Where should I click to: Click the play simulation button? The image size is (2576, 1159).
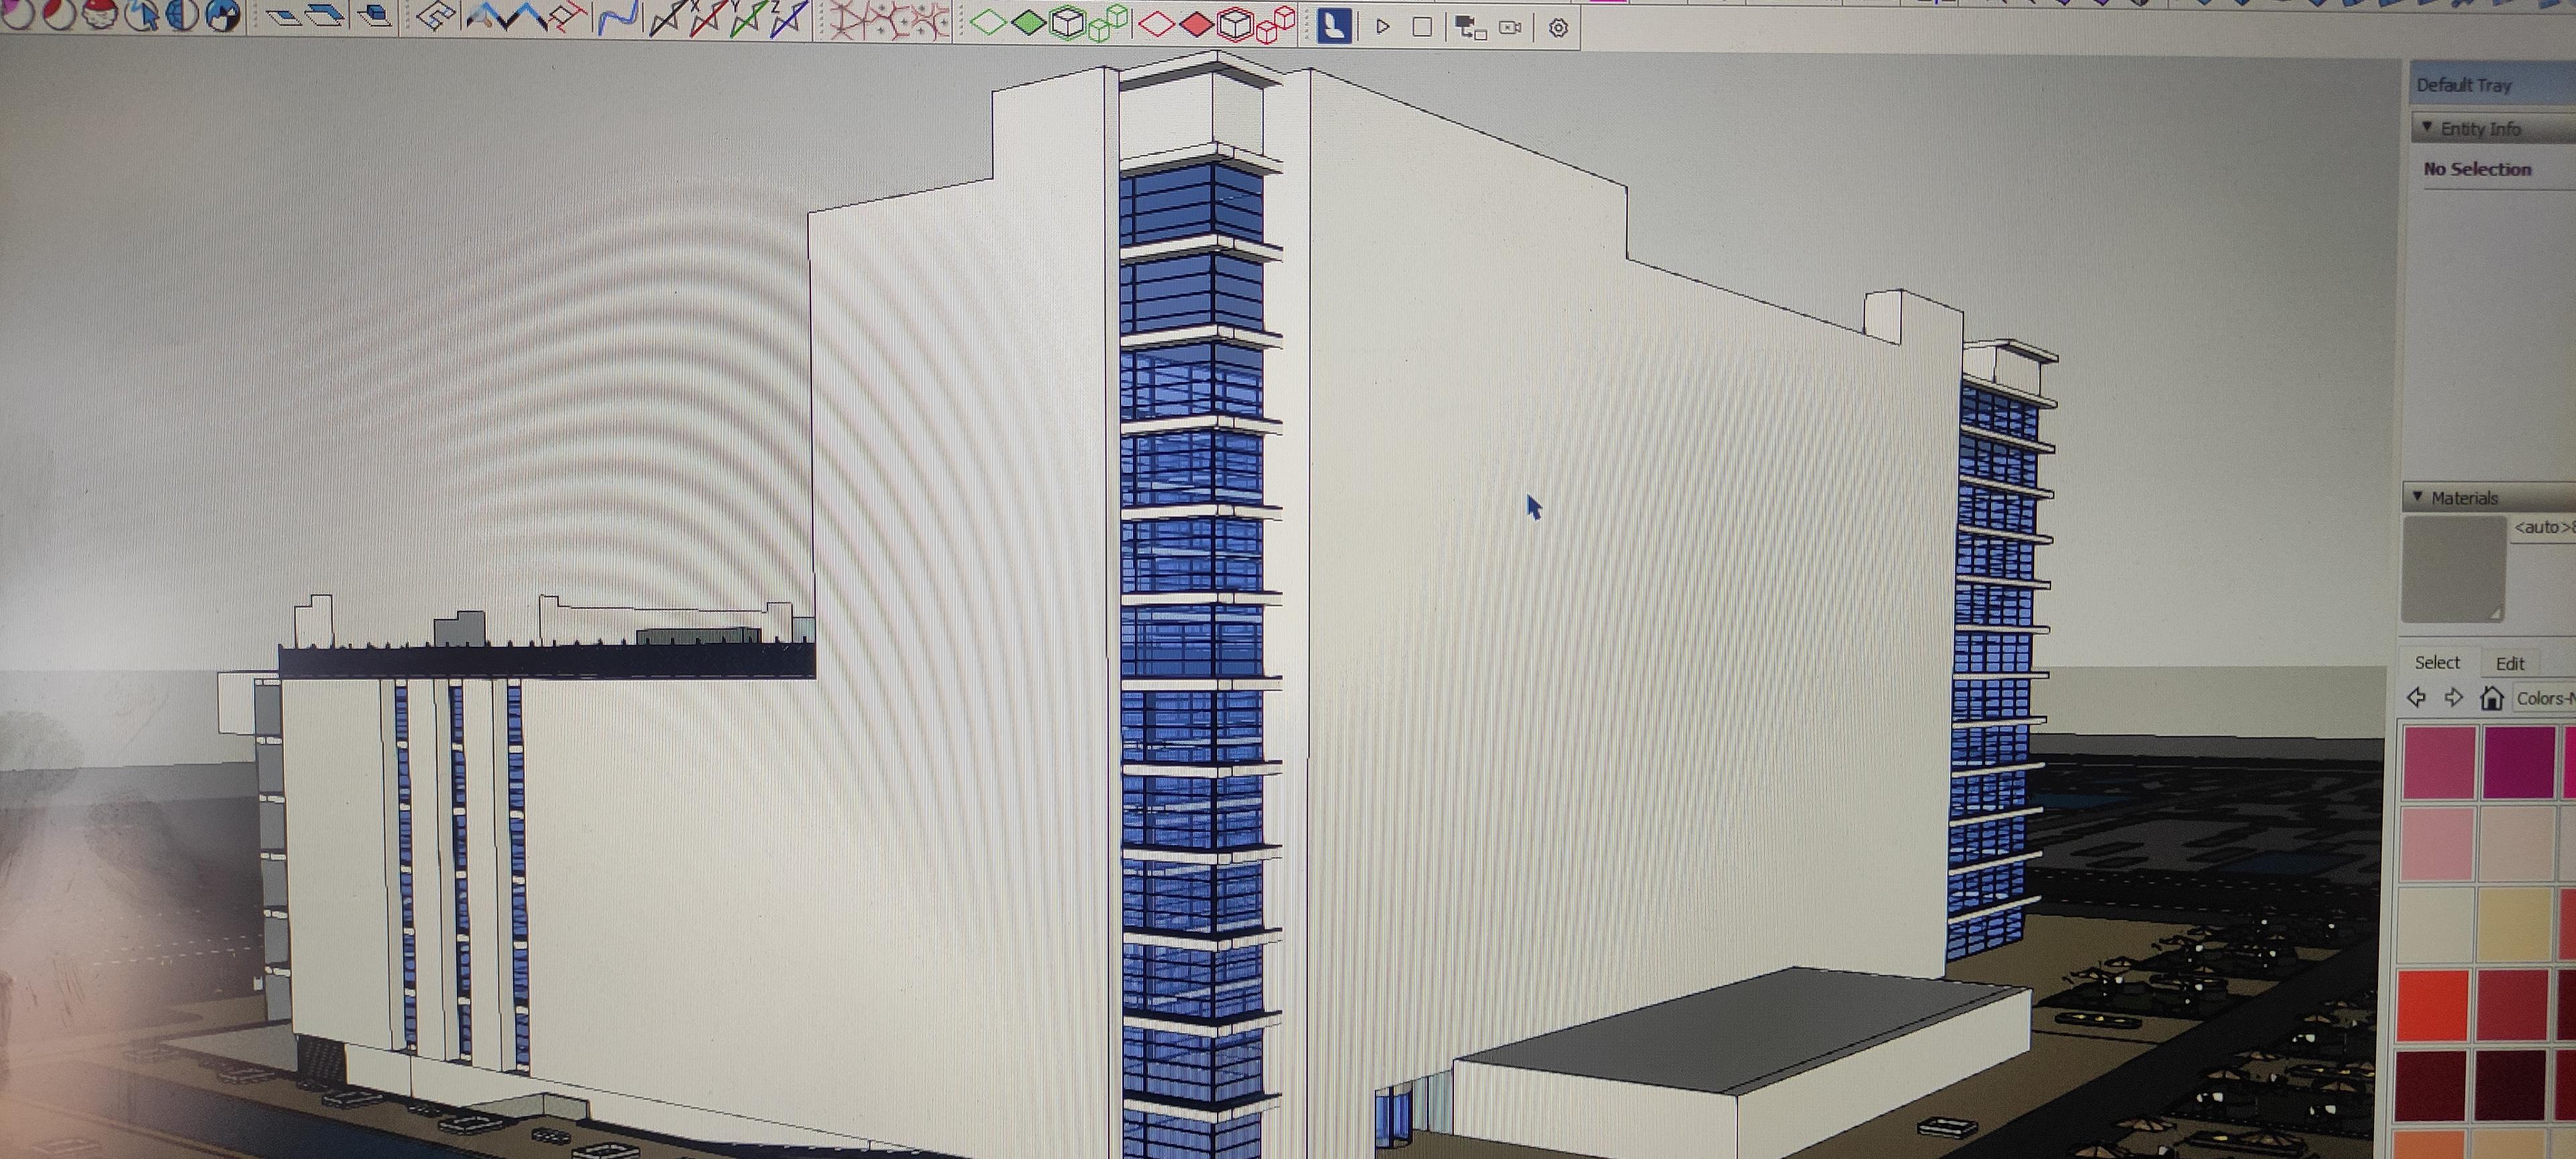pyautogui.click(x=1382, y=27)
